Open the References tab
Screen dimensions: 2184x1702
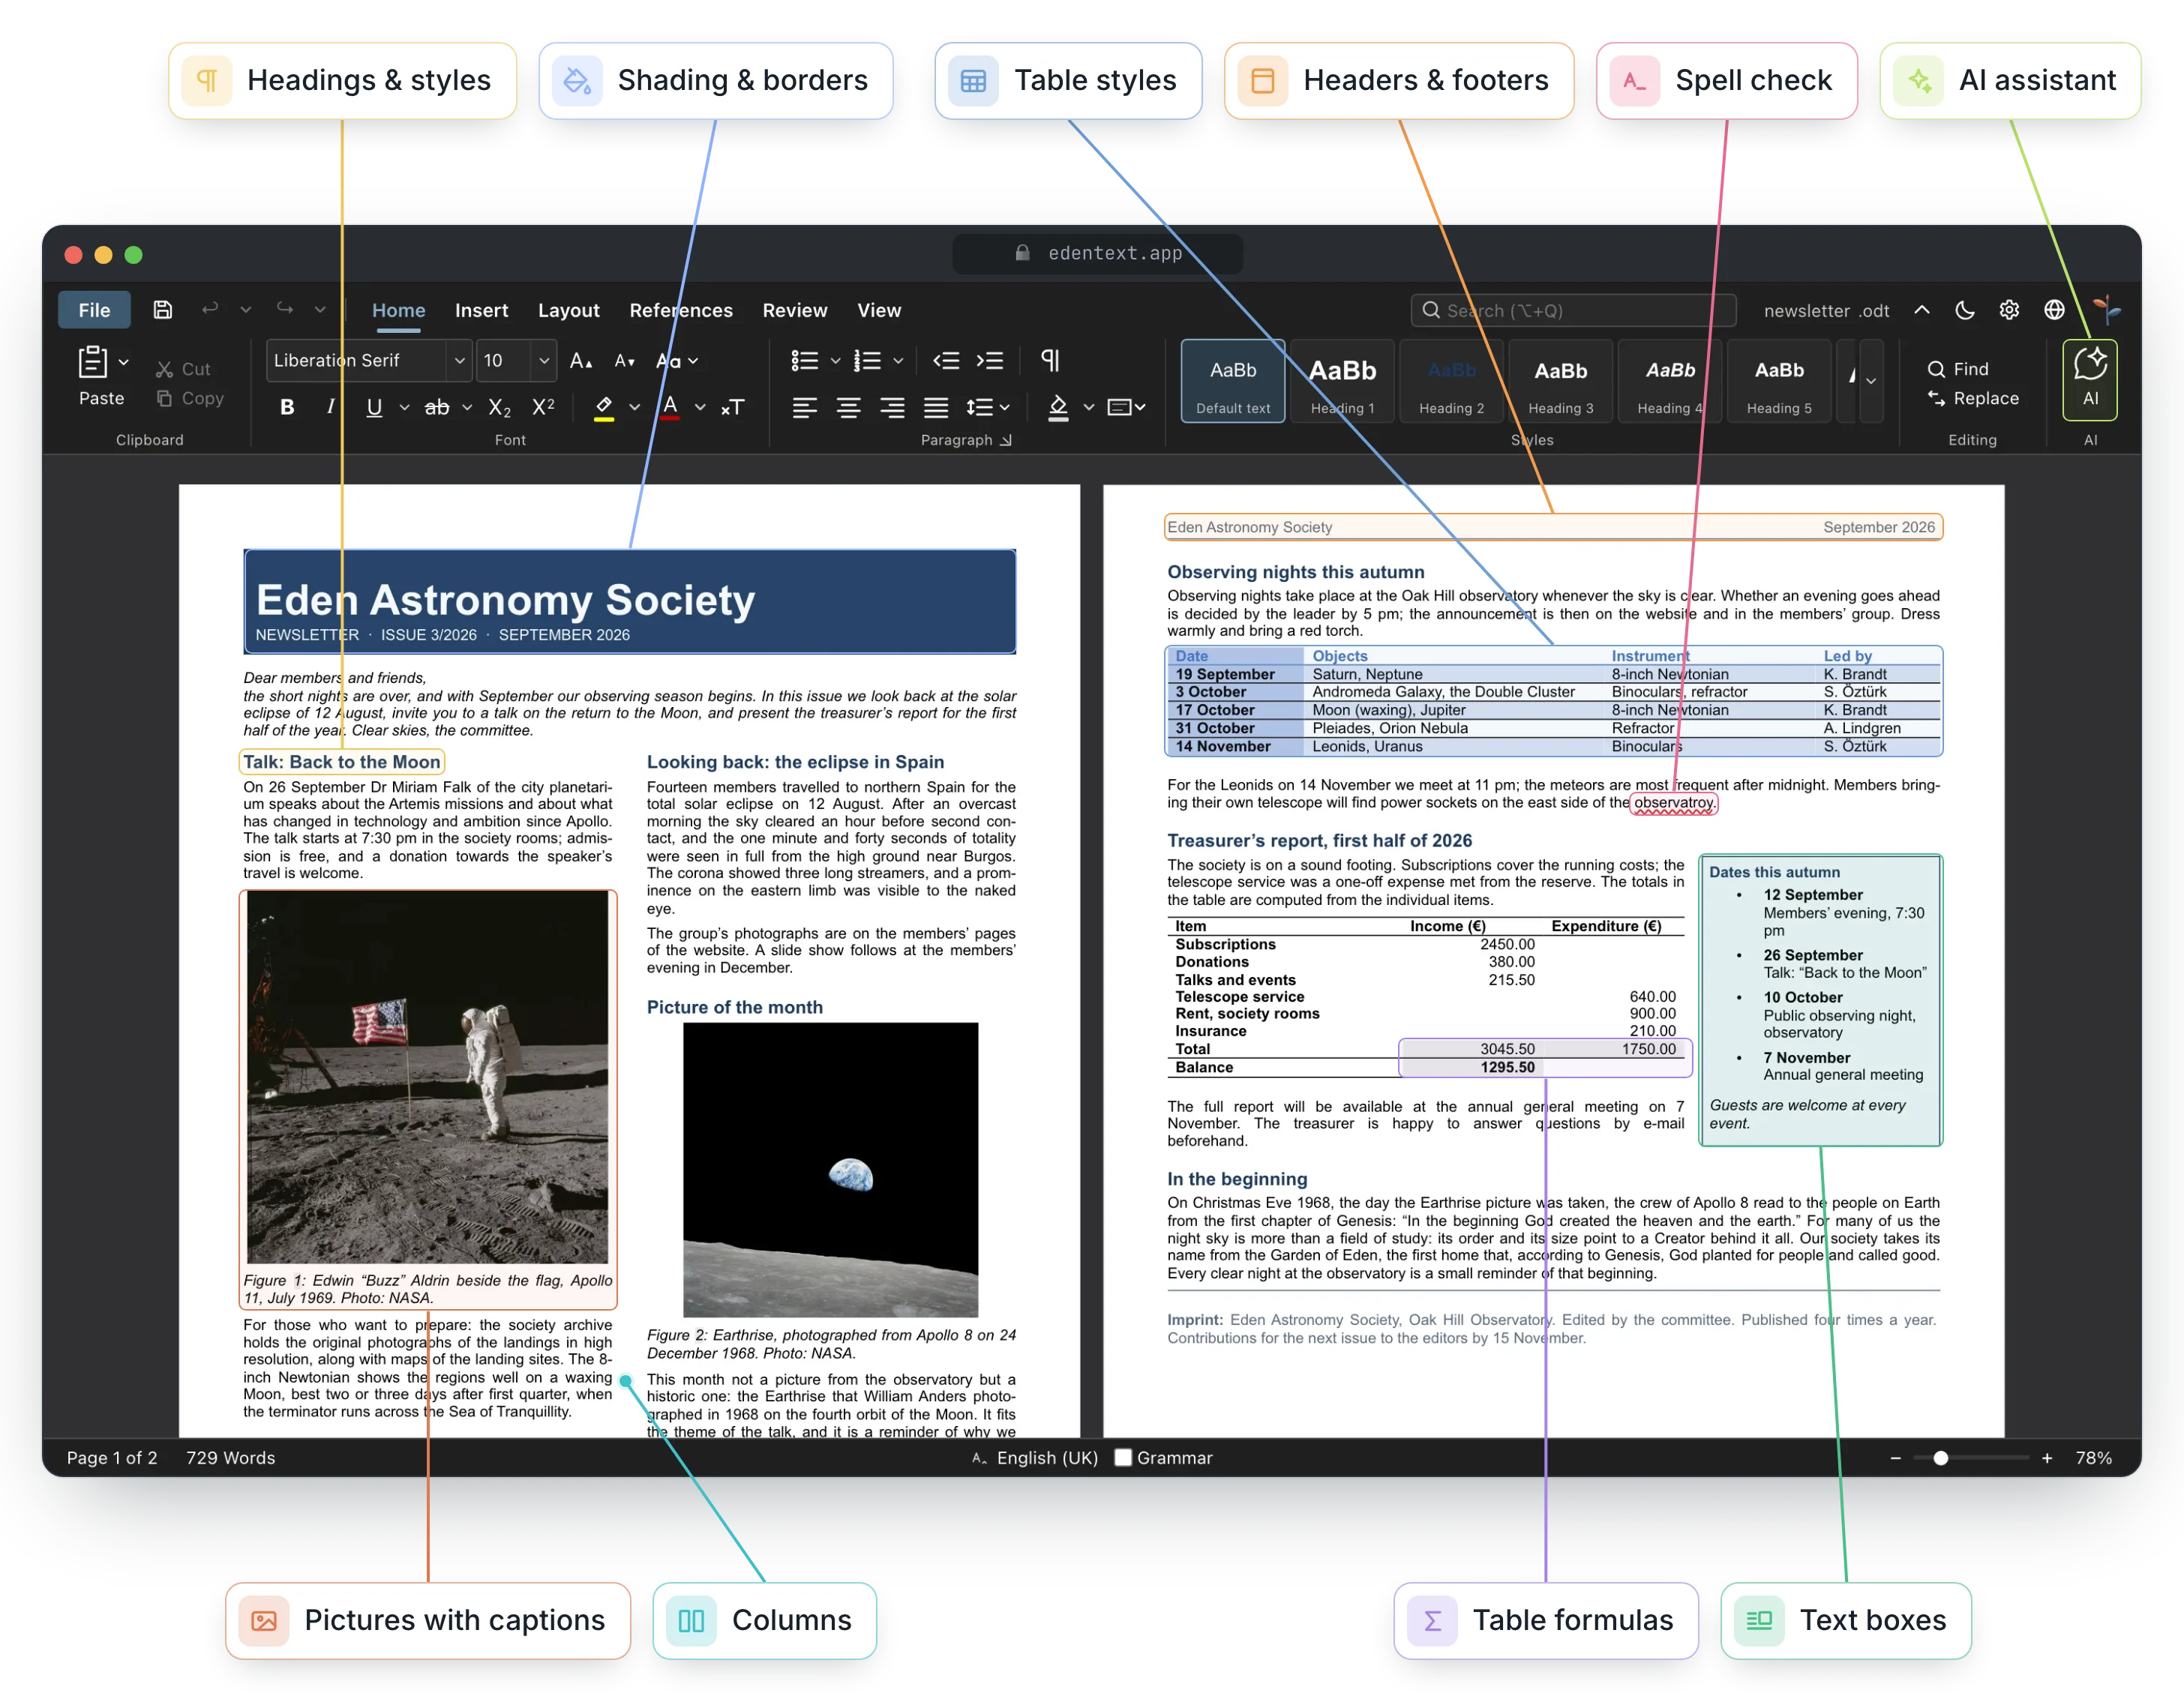(x=681, y=310)
